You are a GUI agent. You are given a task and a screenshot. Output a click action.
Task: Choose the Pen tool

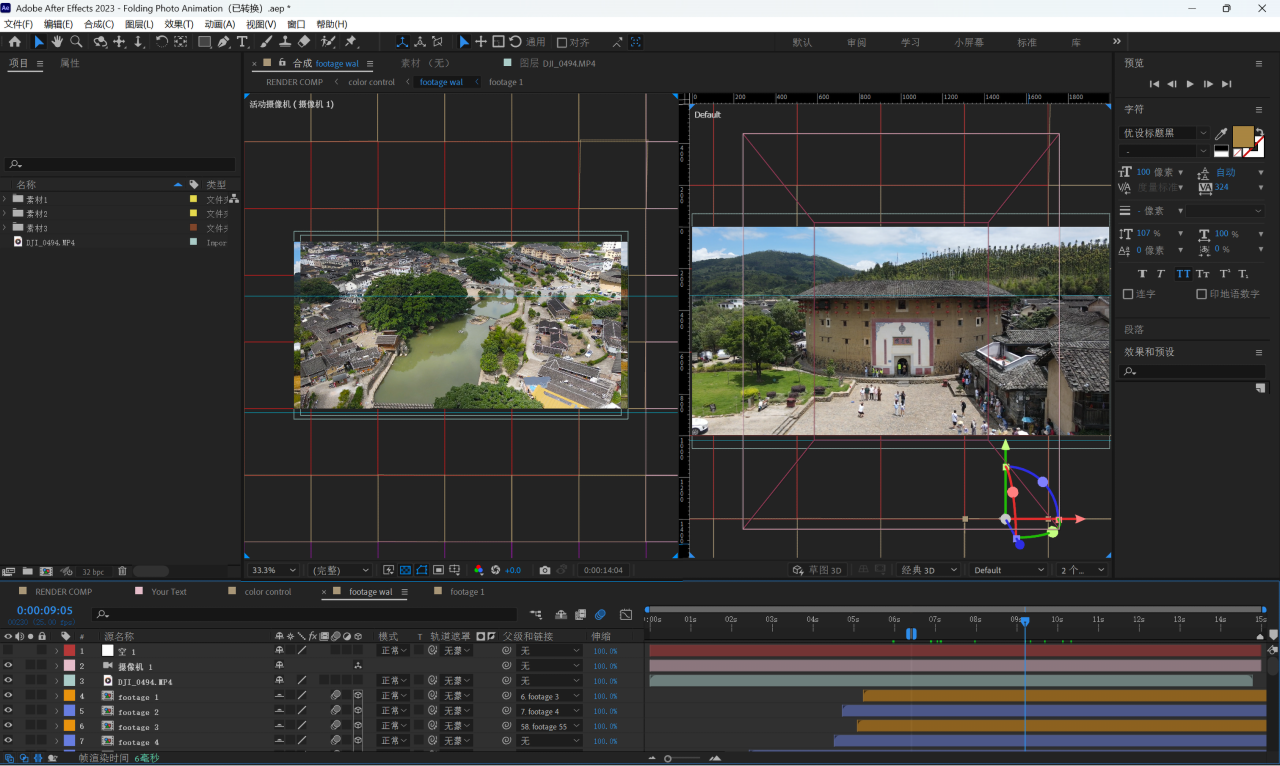[x=223, y=42]
